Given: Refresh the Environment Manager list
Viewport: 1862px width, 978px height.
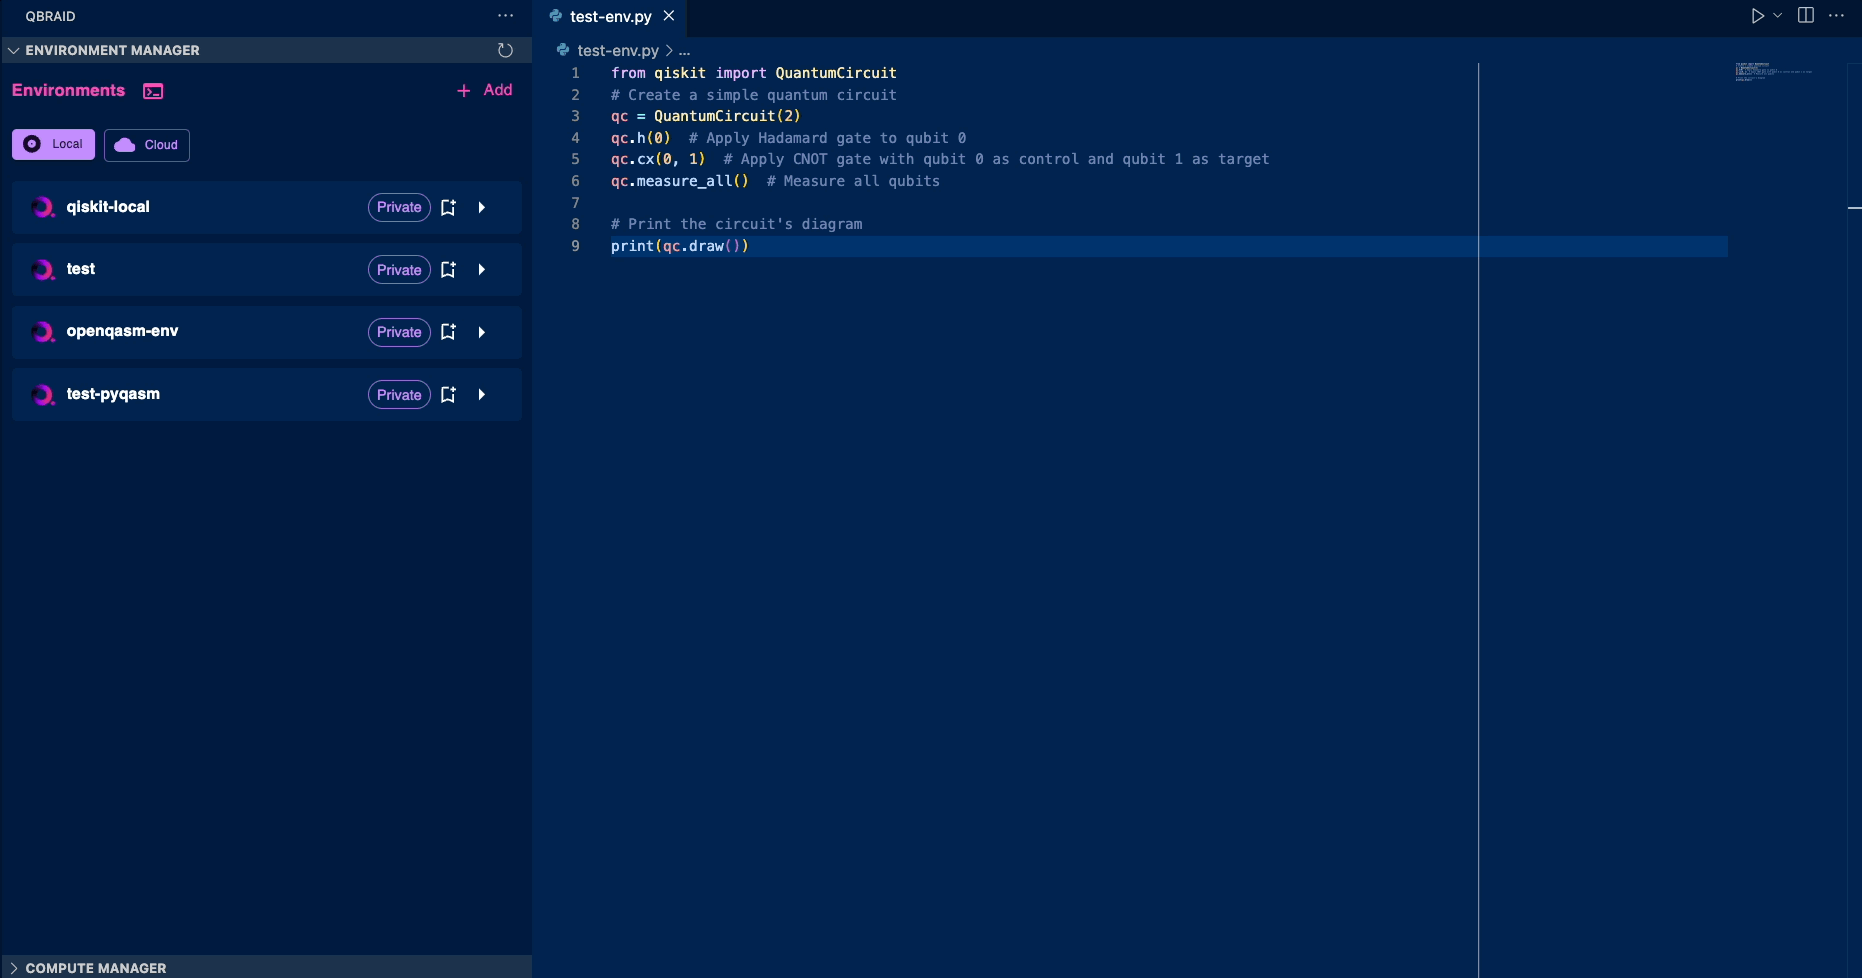Looking at the screenshot, I should click(505, 50).
